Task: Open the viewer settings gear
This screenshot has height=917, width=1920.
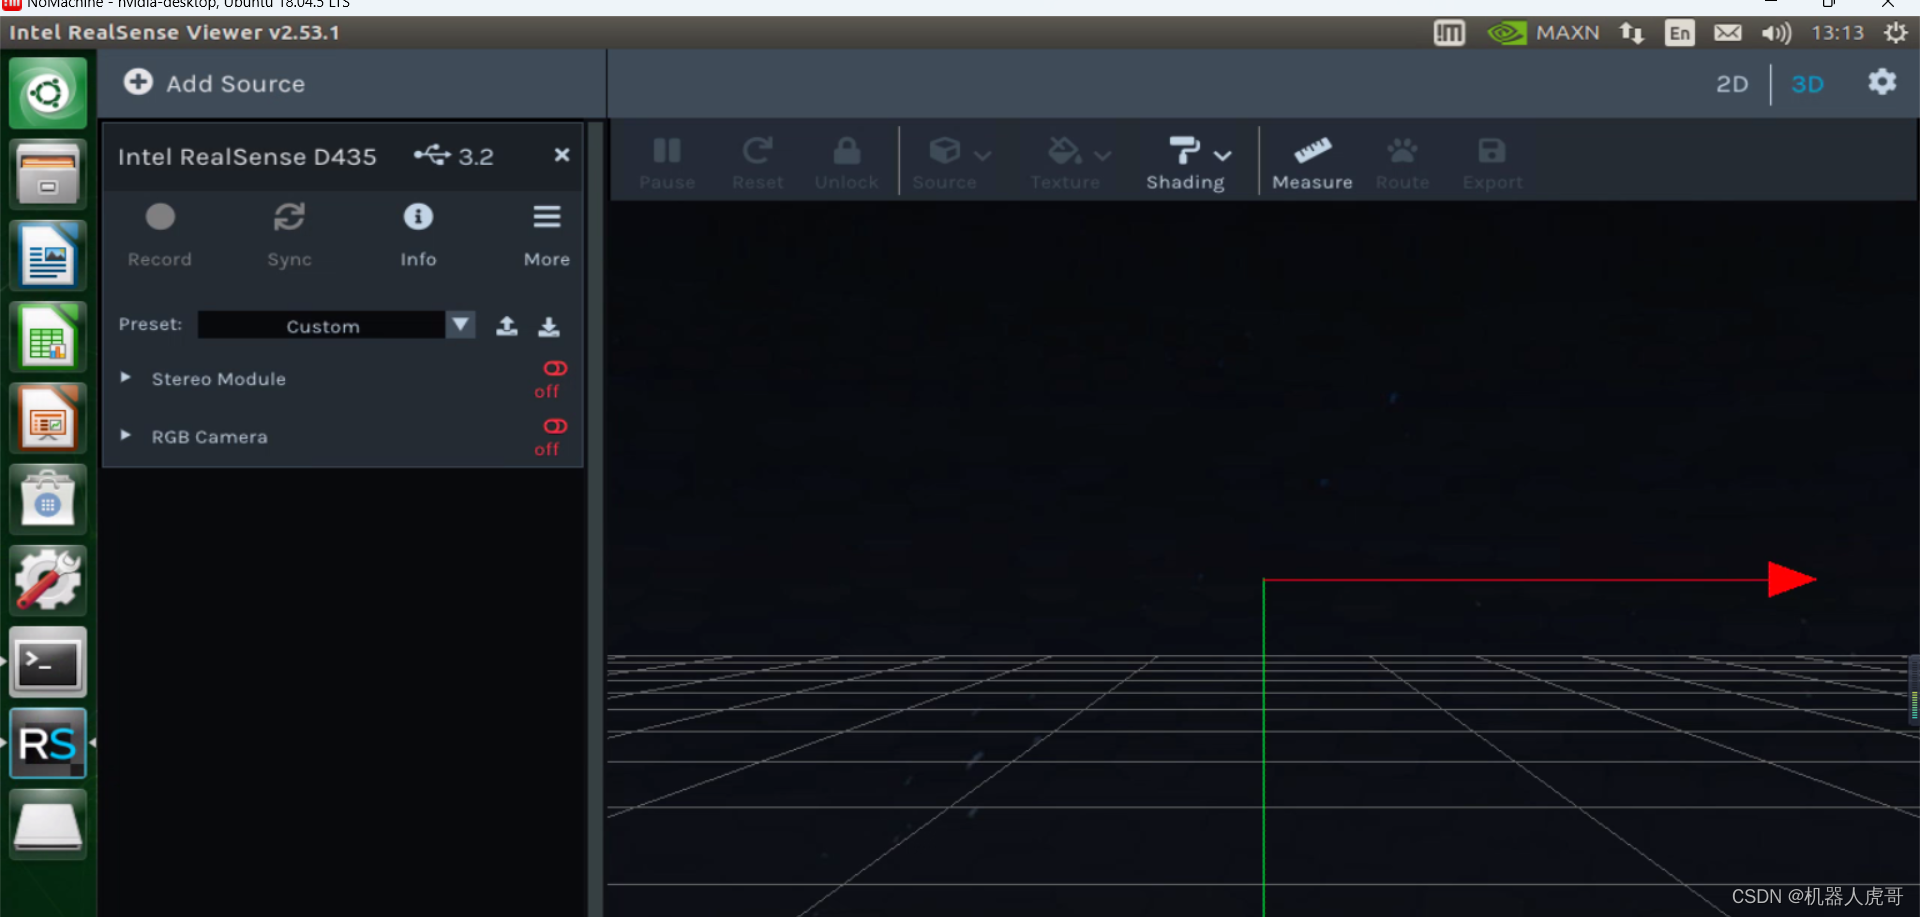Action: [x=1882, y=82]
